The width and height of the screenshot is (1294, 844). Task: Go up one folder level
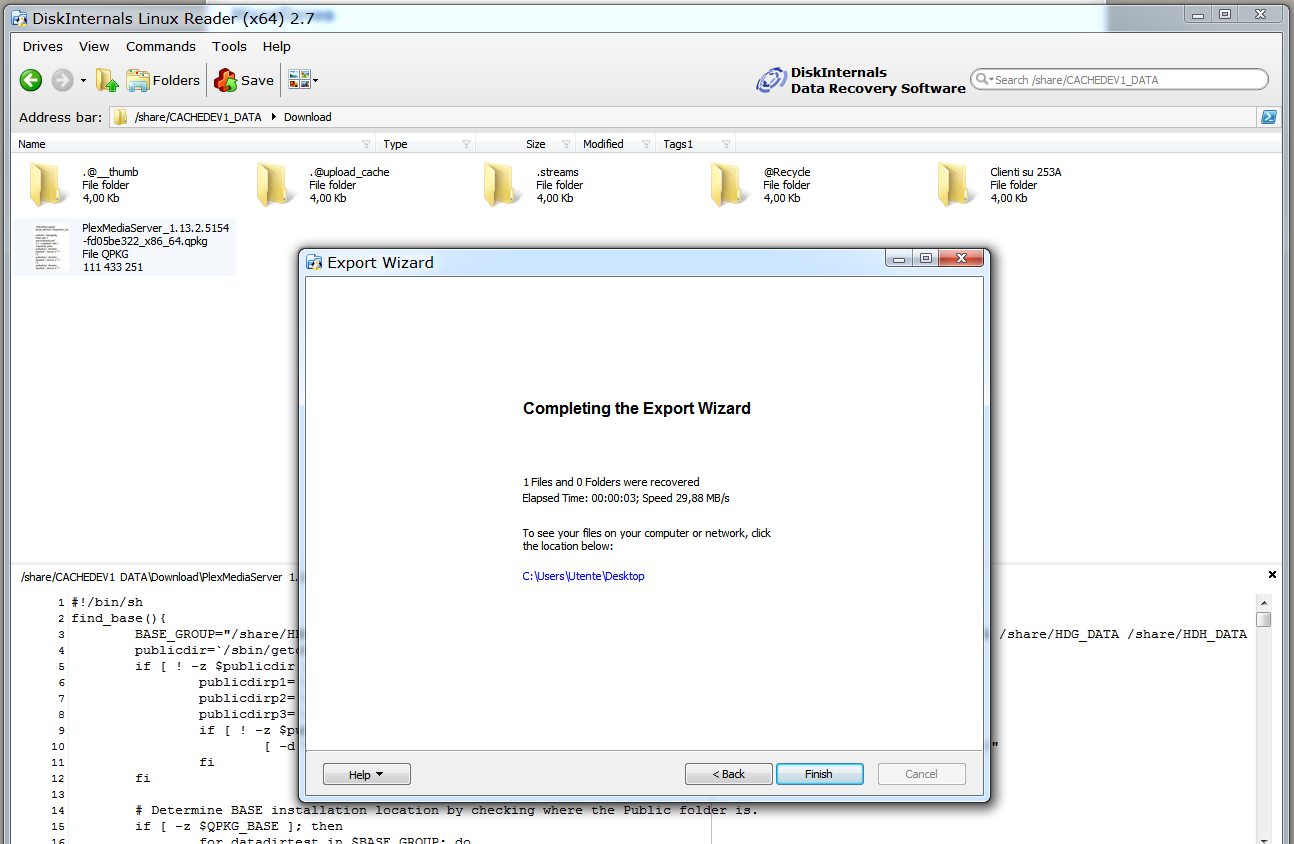107,80
